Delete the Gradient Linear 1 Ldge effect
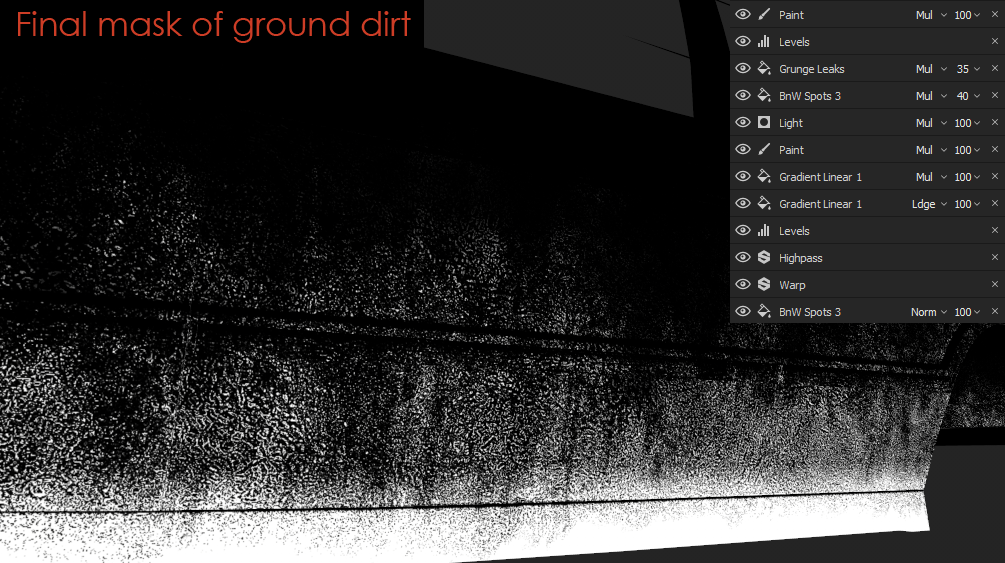The image size is (1005, 563). coord(995,203)
